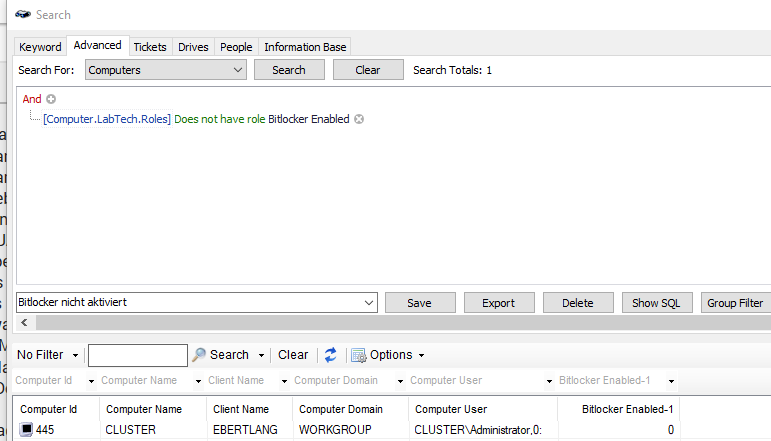The width and height of the screenshot is (771, 441).
Task: Click the refresh arrows icon in results toolbar
Action: (x=330, y=354)
